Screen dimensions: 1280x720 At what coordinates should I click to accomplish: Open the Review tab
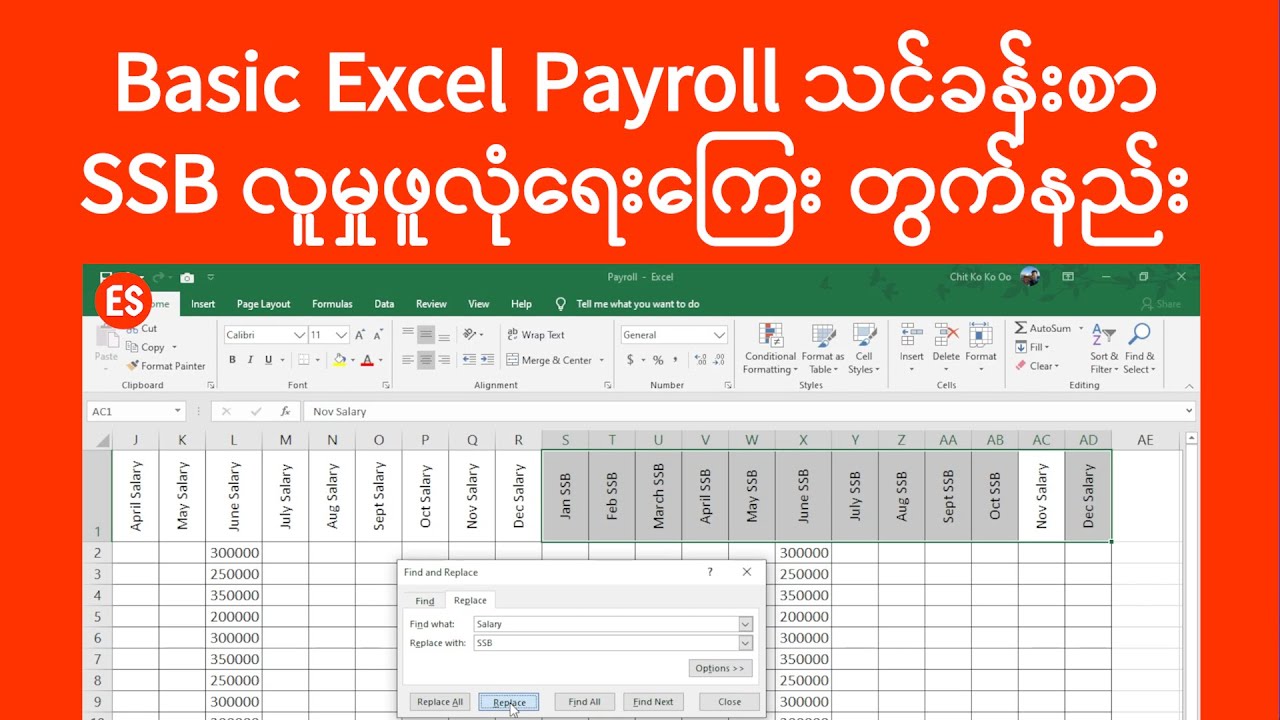[431, 304]
